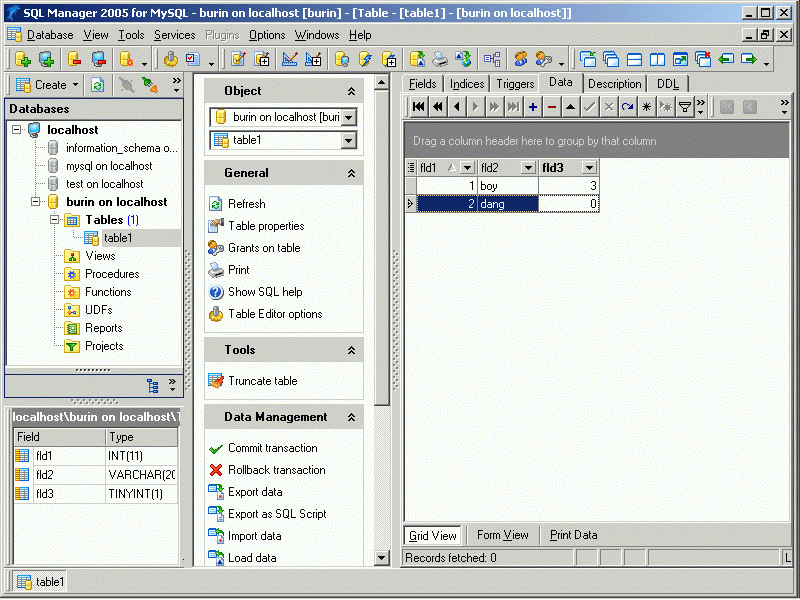Open the Print Data tab
The height and width of the screenshot is (600, 800).
[x=573, y=535]
